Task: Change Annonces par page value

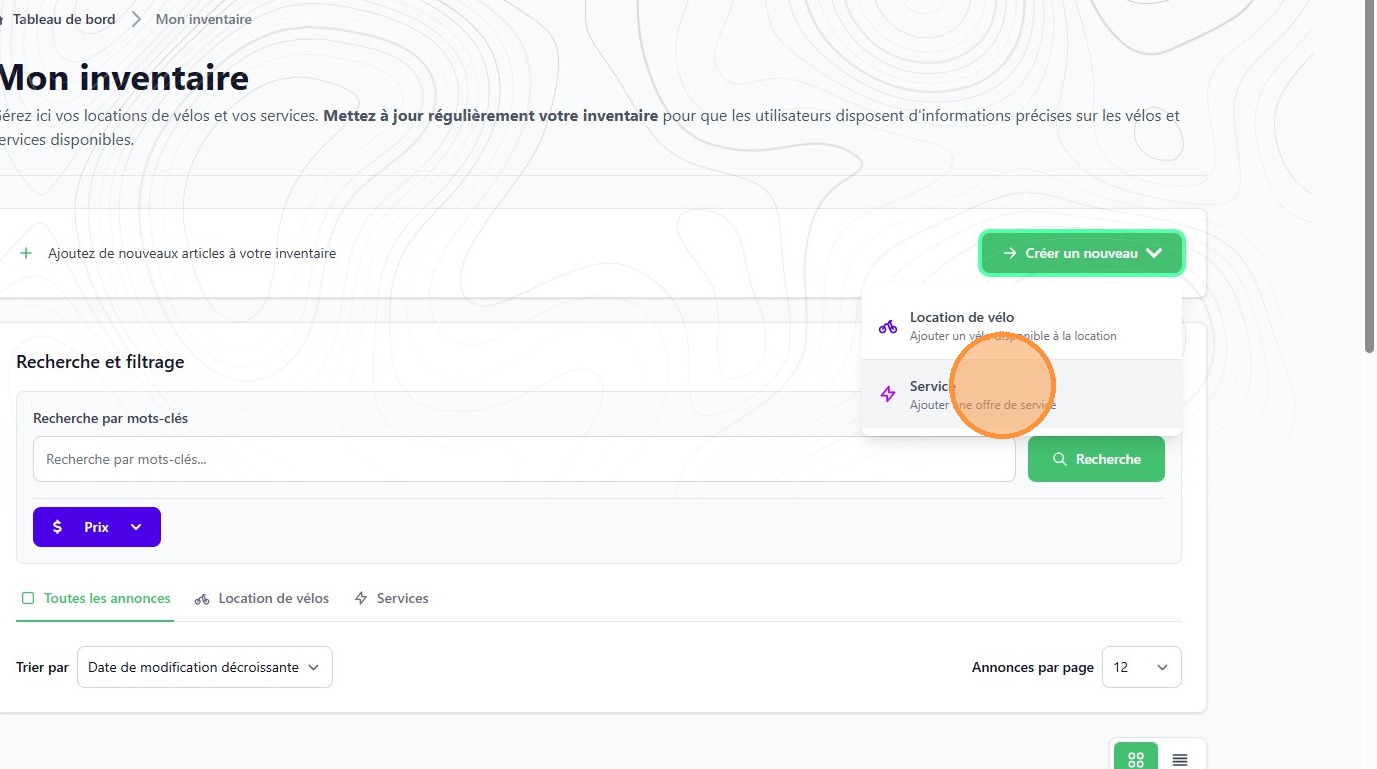Action: coord(1141,667)
